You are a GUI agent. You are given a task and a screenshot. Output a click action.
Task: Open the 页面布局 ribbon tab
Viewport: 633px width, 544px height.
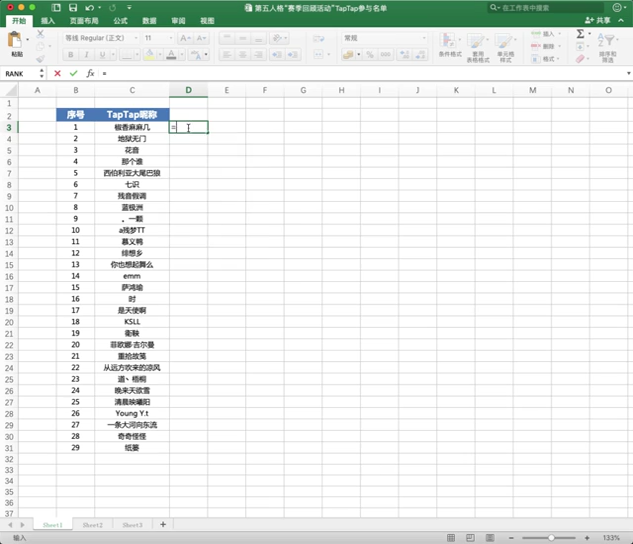(x=84, y=21)
